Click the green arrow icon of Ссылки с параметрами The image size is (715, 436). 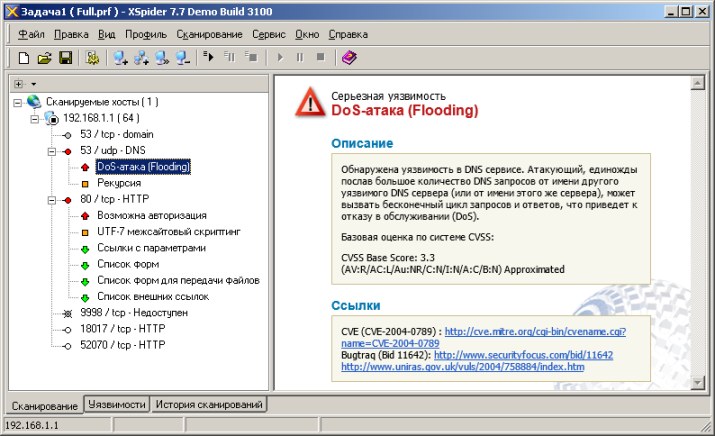coord(85,249)
